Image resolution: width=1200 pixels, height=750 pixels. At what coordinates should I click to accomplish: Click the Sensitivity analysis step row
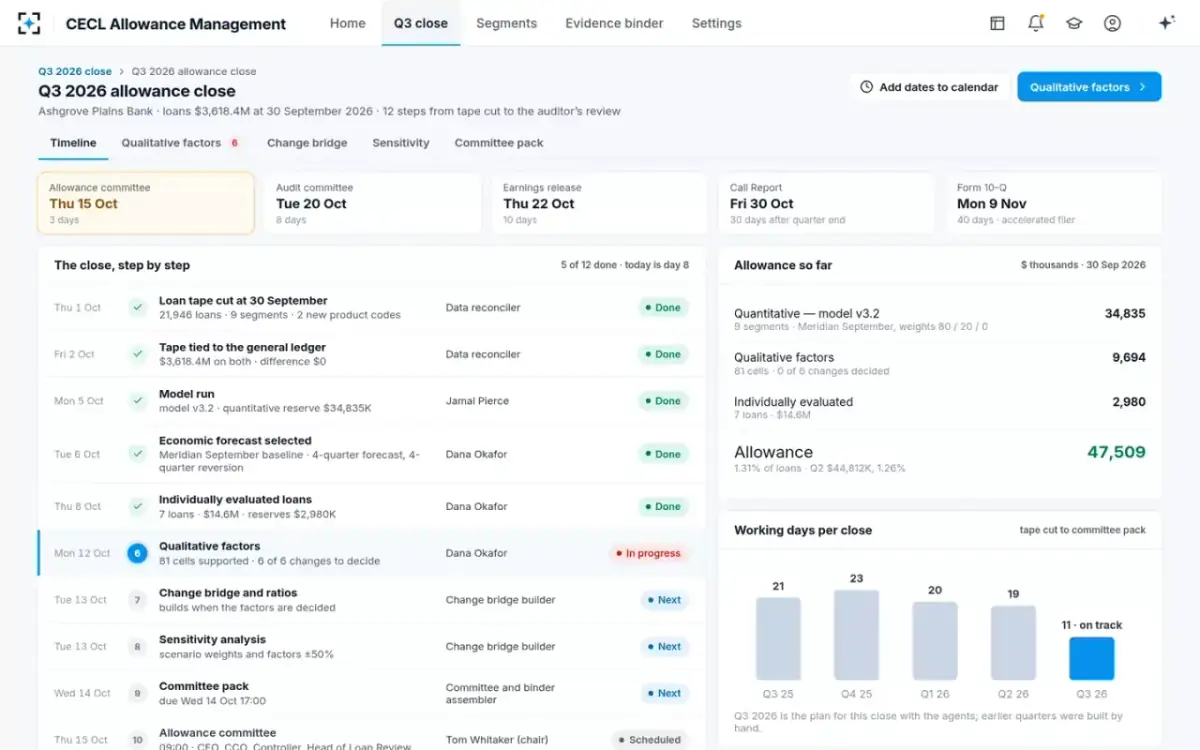(x=372, y=647)
